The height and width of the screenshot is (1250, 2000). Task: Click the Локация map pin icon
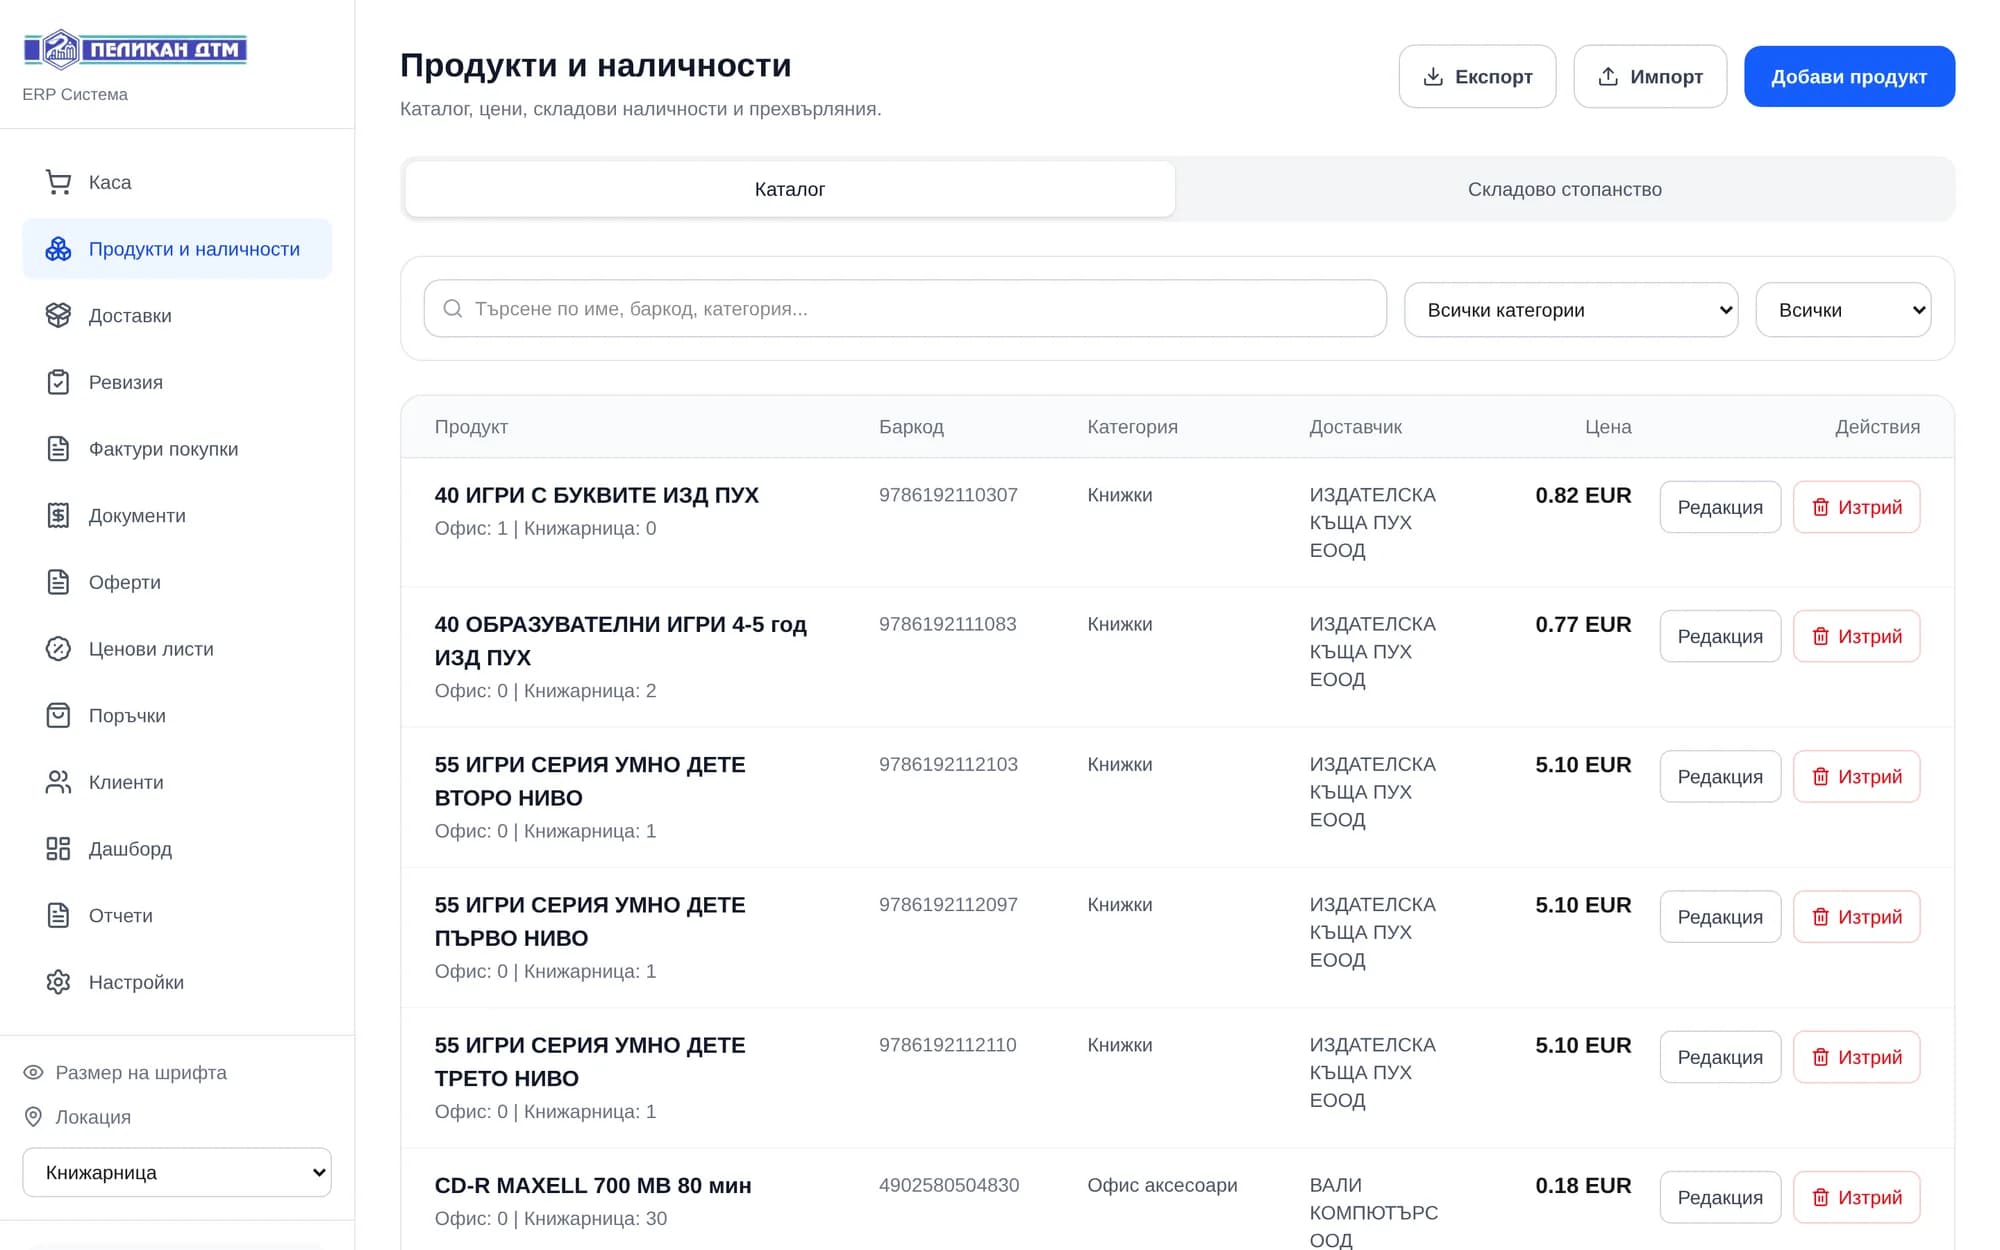tap(33, 1117)
